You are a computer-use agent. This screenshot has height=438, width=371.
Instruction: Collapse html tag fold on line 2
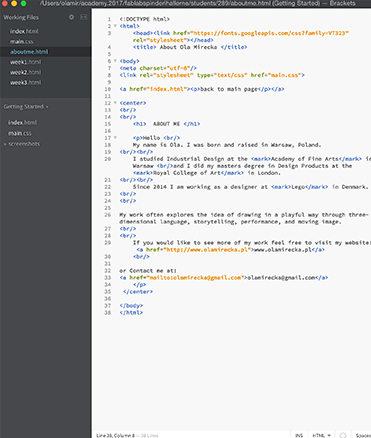point(115,26)
